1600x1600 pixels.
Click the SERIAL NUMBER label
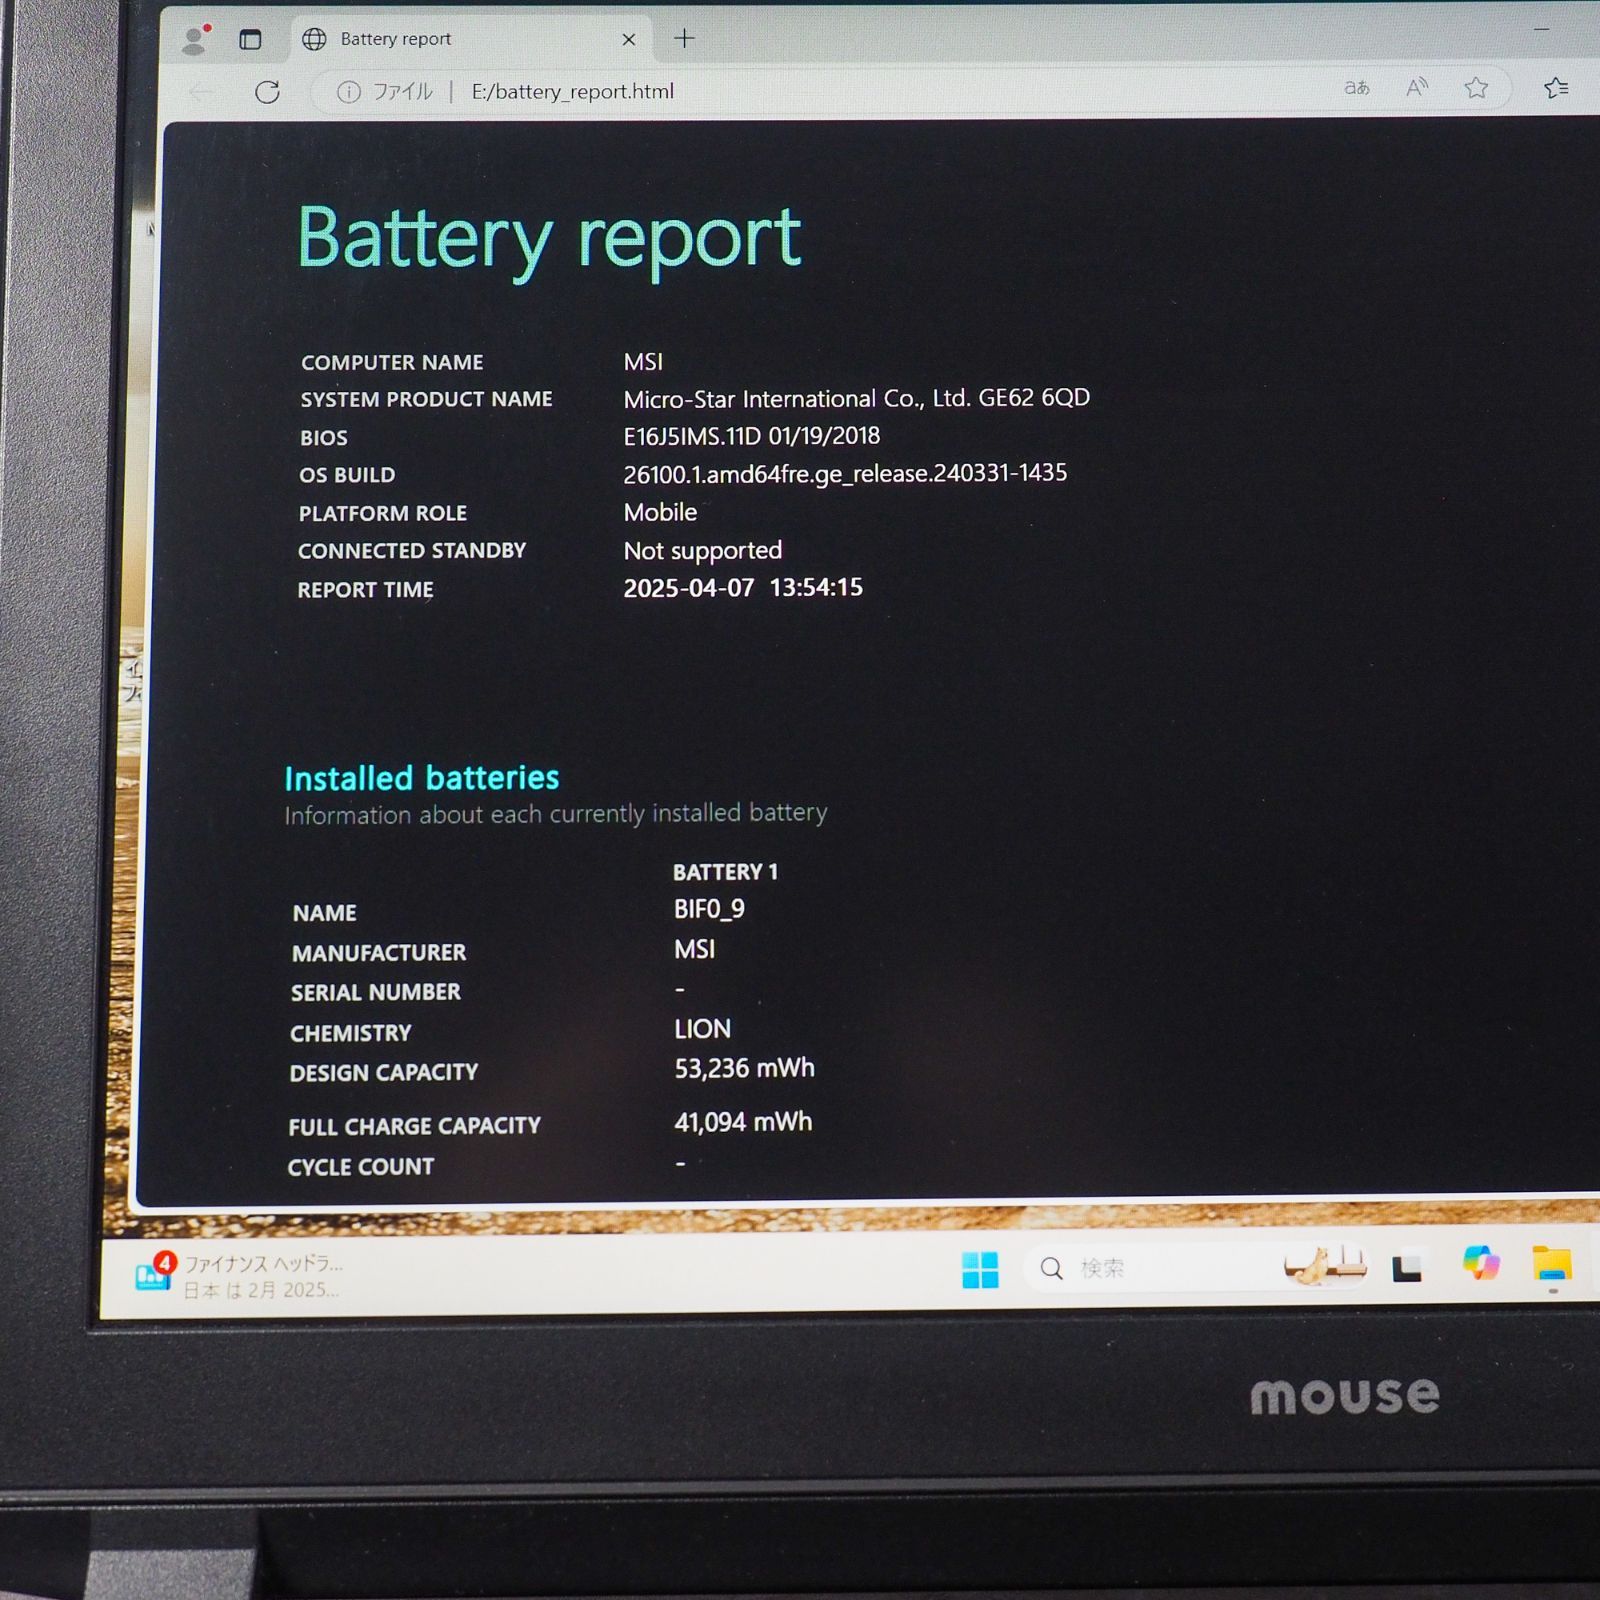click(376, 992)
